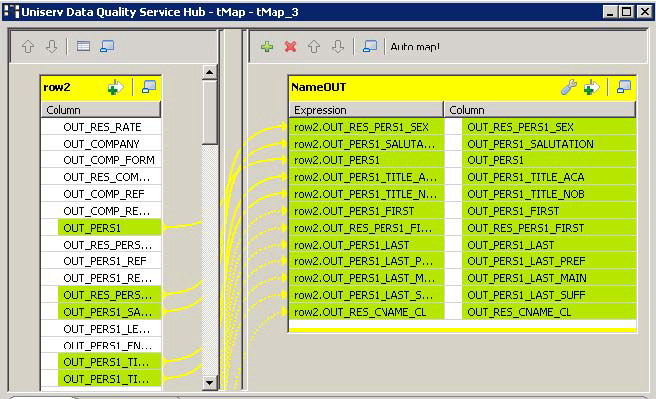Add a new output table with green plus
The image size is (656, 399).
click(x=267, y=46)
